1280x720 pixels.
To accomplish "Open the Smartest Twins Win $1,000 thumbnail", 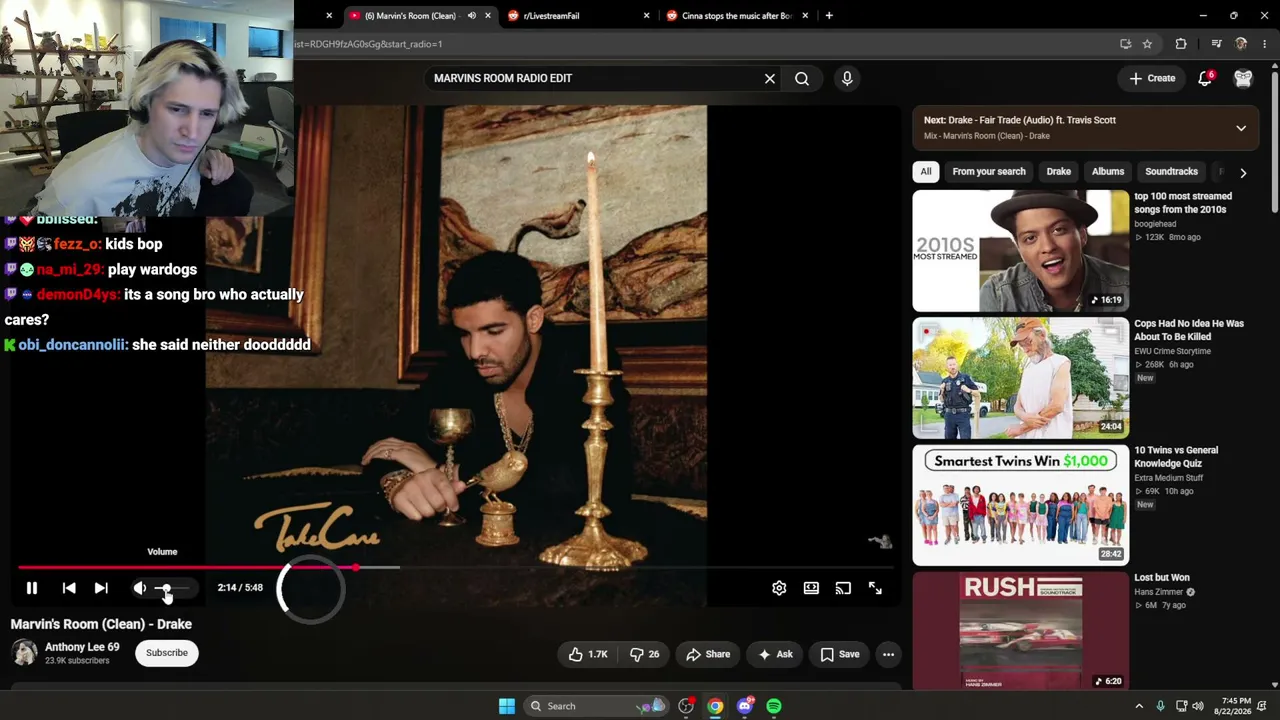I will 1021,505.
